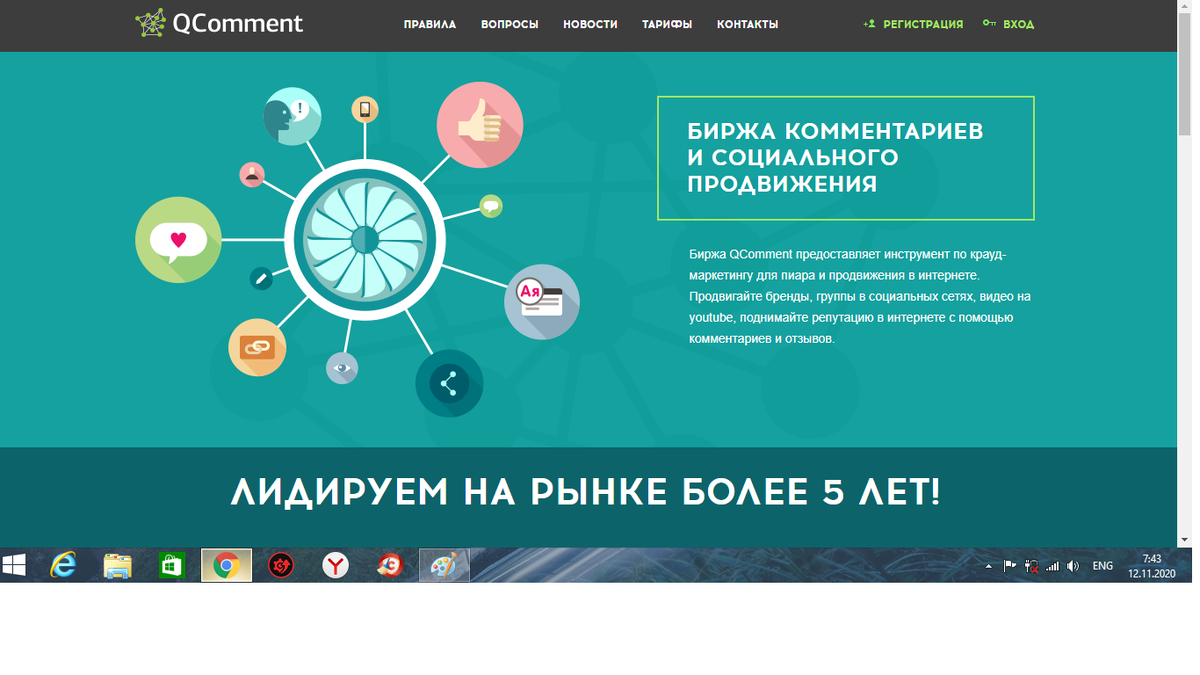
Task: Change ENG input language
Action: pyautogui.click(x=1103, y=566)
